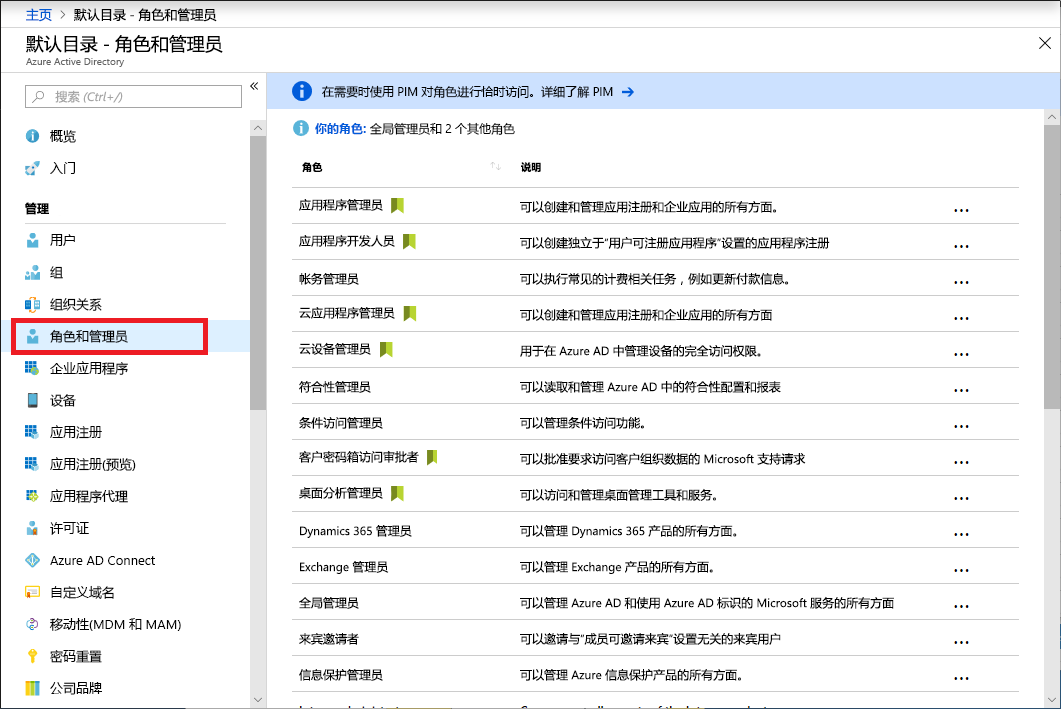Screen dimensions: 1061x709
Task: Click the sidebar scrollbar down arrow
Action: 258,700
